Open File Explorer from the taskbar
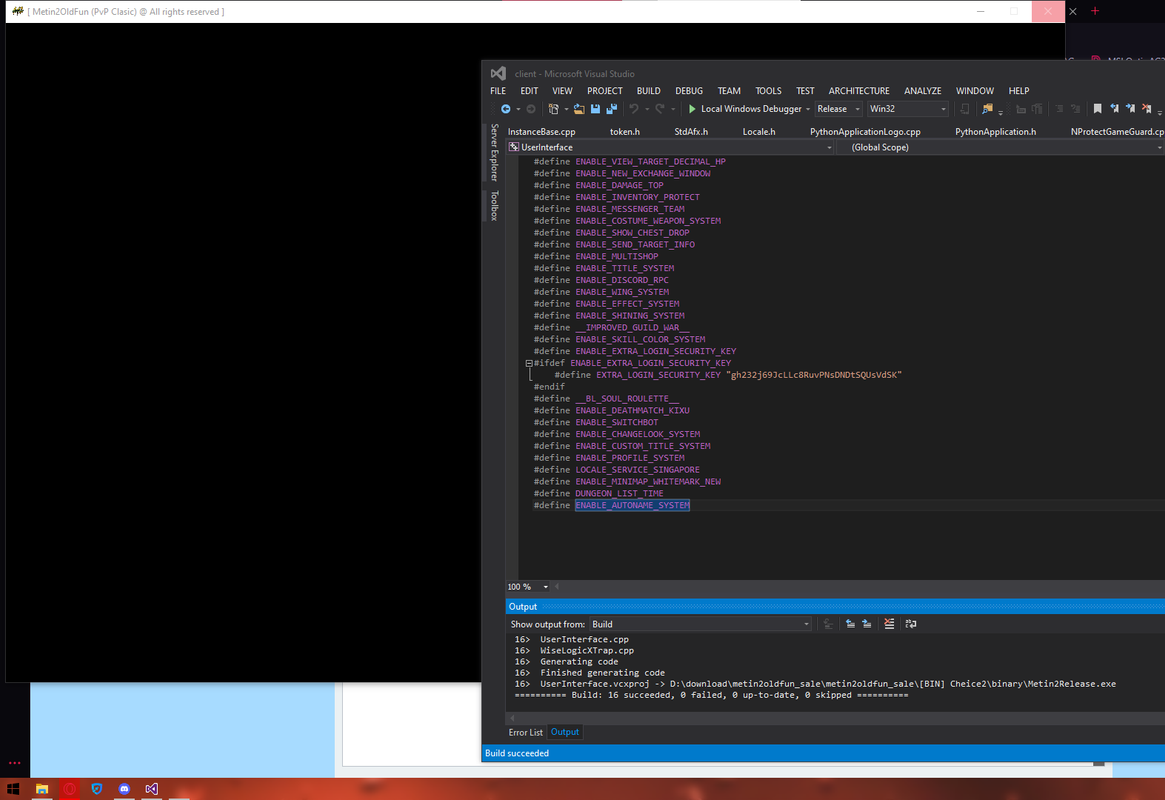The width and height of the screenshot is (1165, 800). pos(42,789)
